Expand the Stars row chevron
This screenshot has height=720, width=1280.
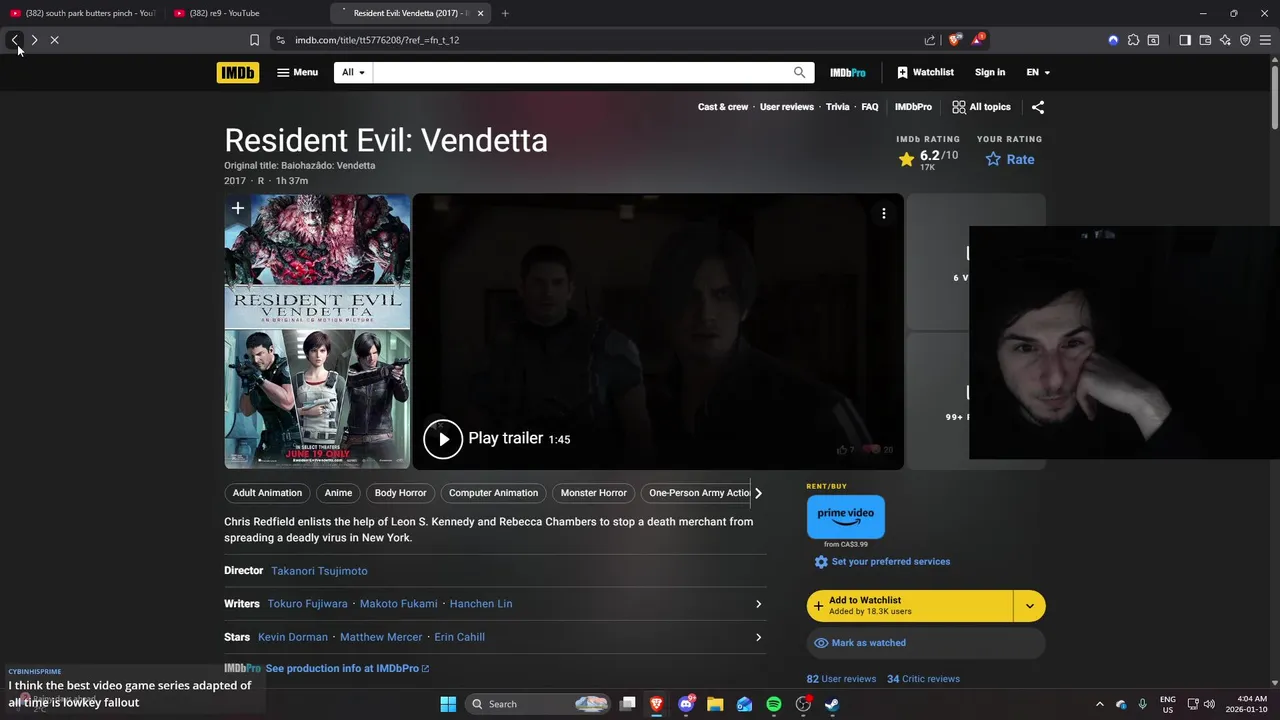758,637
